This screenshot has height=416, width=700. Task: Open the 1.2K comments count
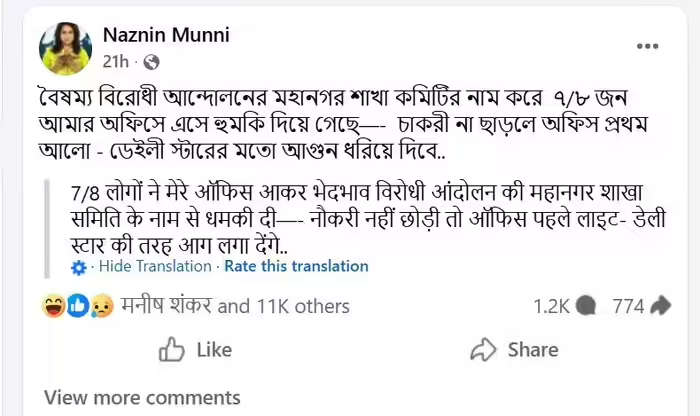[x=551, y=306]
